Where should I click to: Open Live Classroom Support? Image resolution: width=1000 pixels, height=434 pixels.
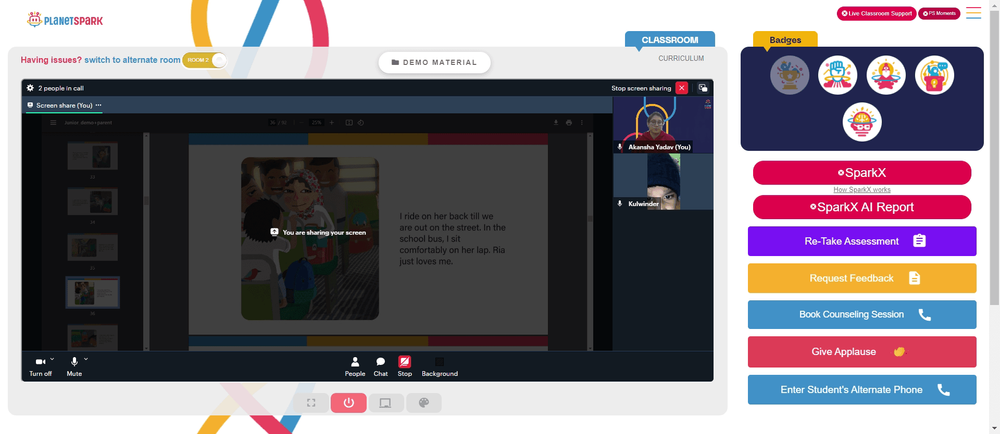[876, 13]
